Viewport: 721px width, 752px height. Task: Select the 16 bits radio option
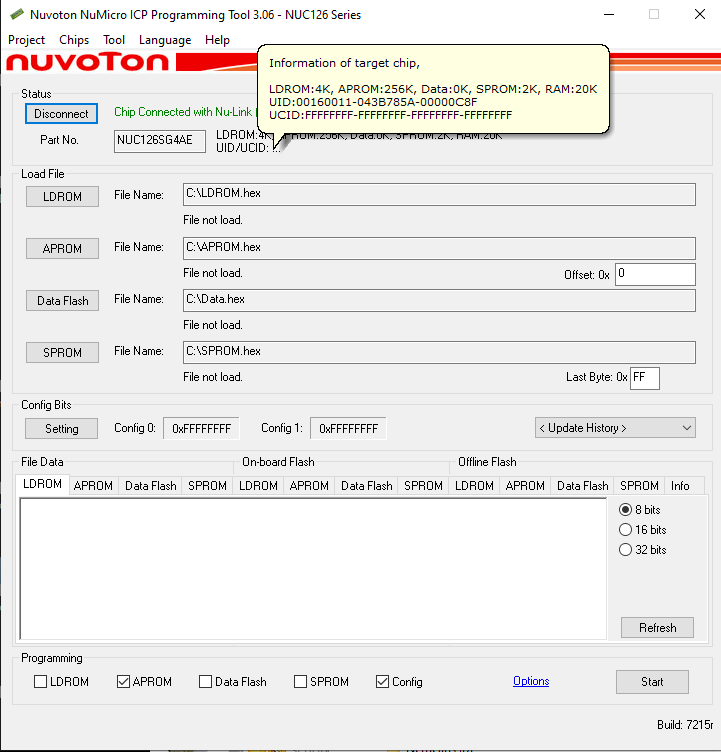[x=642, y=529]
